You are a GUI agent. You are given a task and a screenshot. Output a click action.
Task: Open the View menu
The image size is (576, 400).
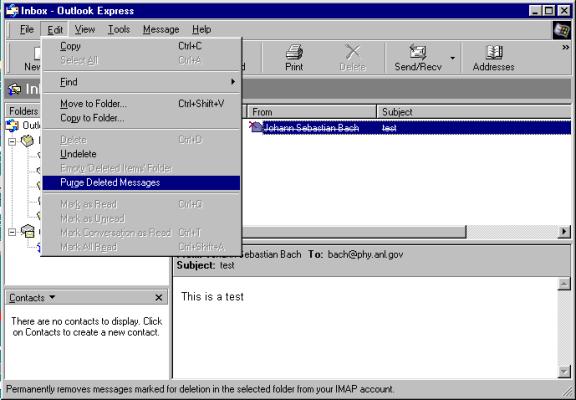[85, 29]
